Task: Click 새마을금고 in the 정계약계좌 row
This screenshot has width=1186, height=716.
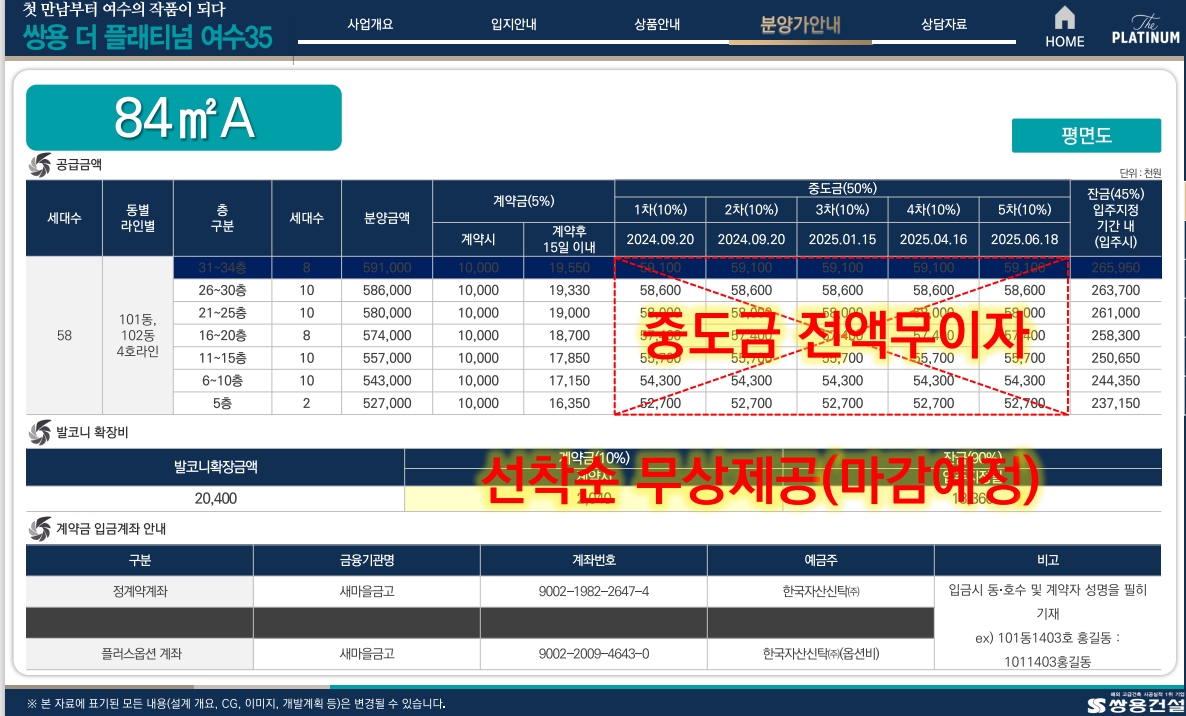Action: 367,592
